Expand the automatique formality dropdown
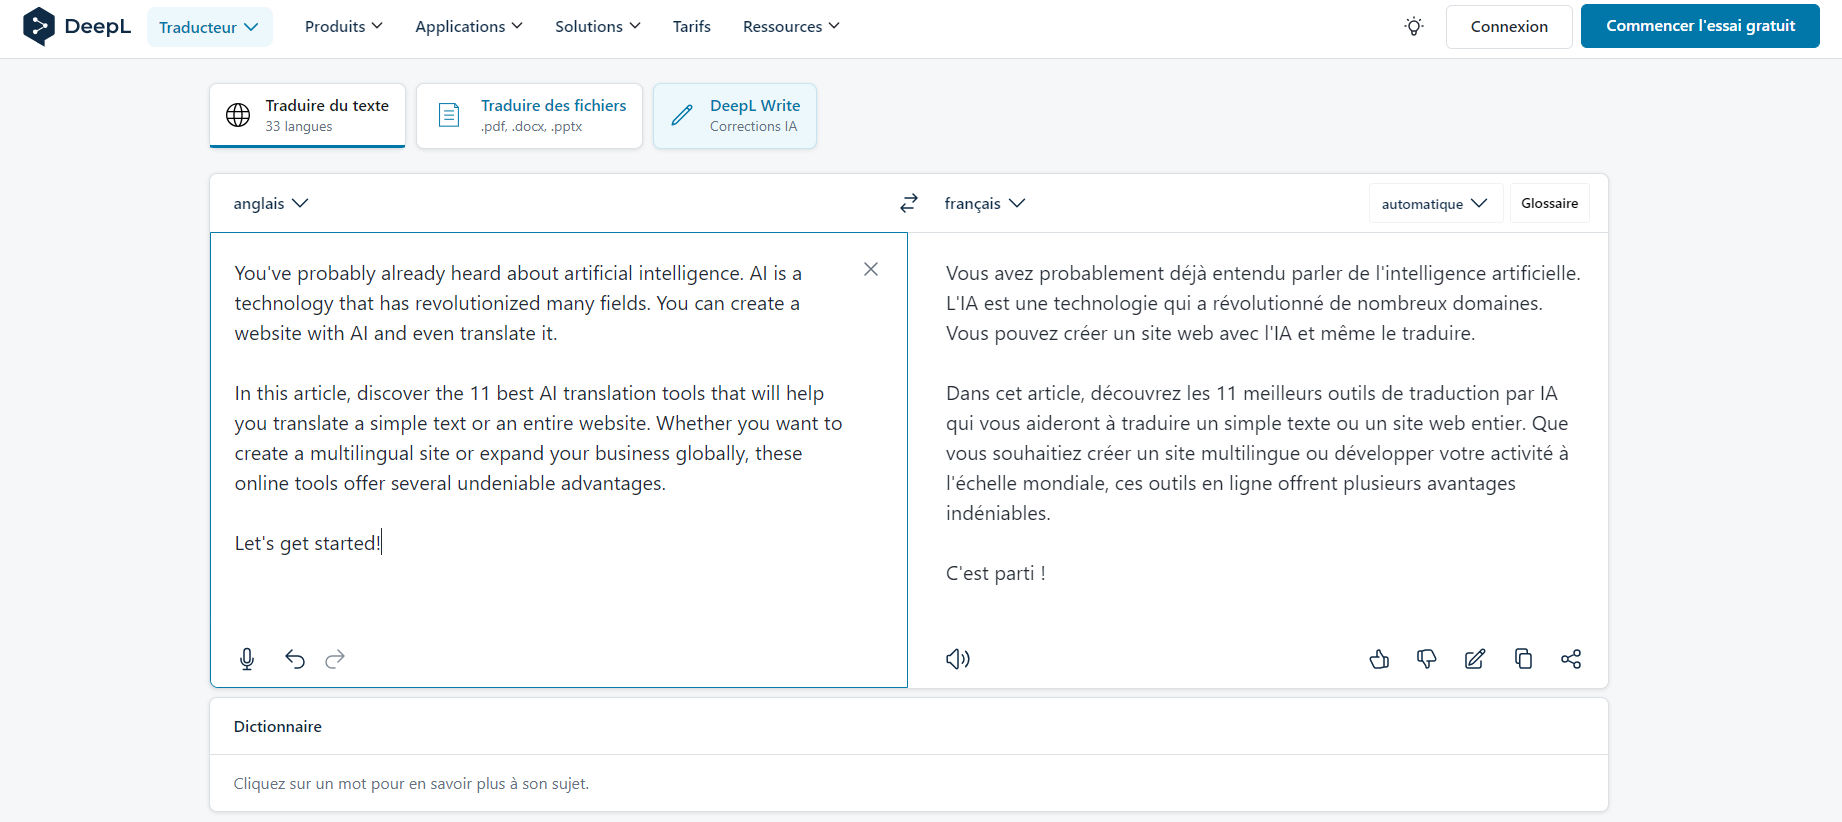 click(x=1434, y=203)
